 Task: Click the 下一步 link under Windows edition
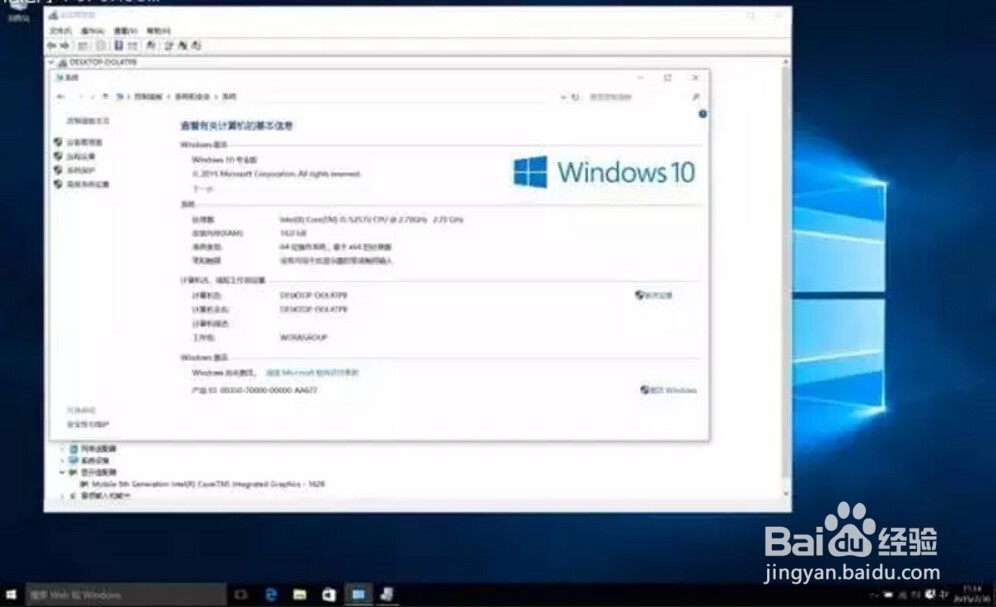(203, 189)
